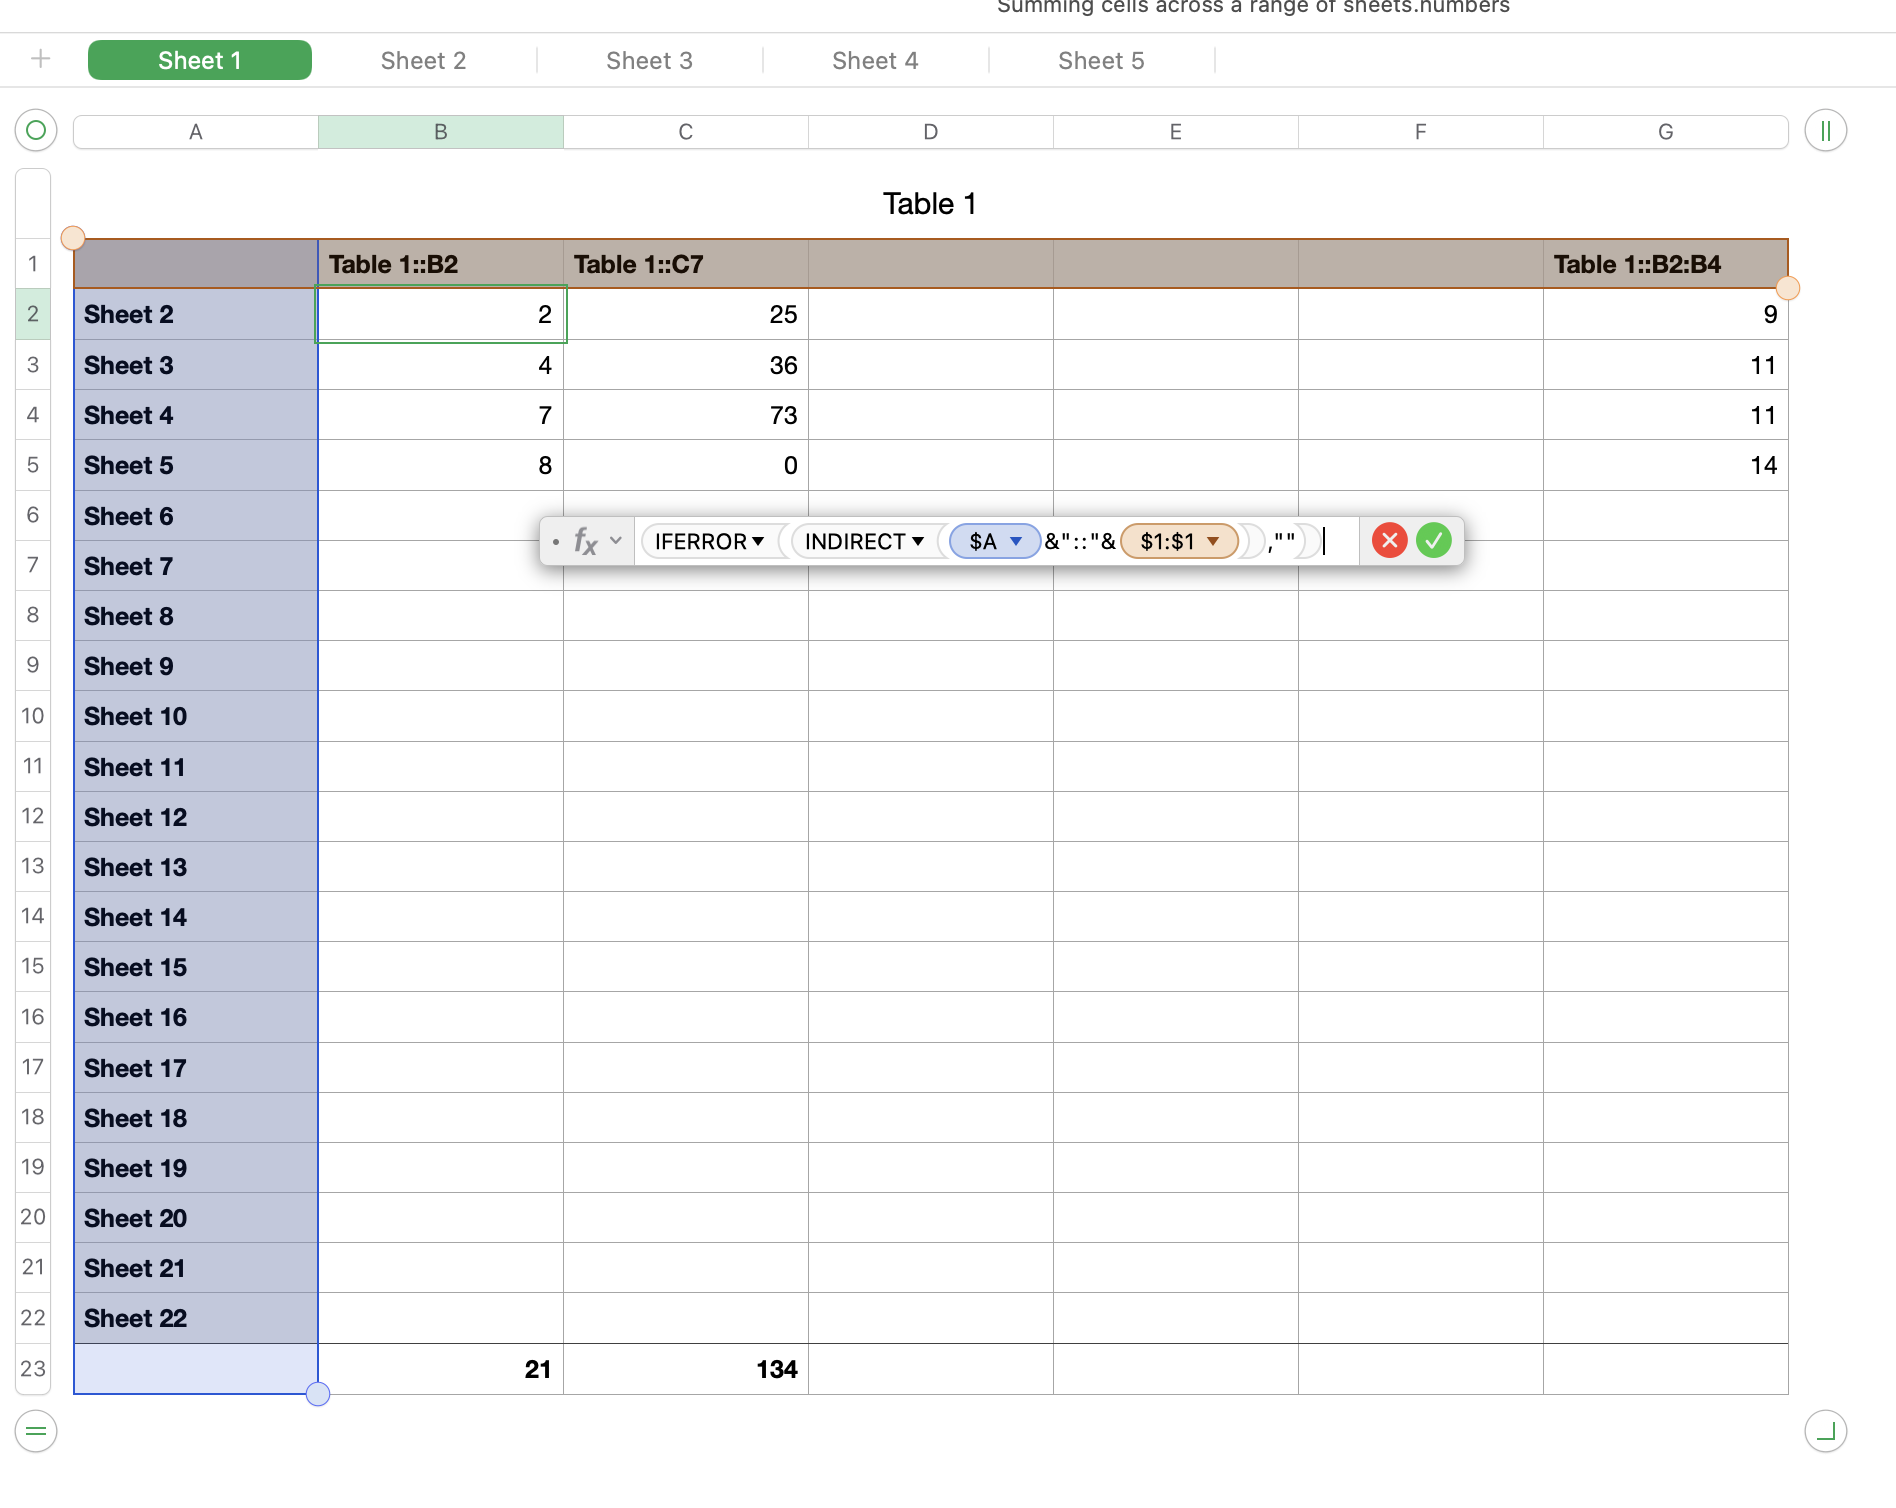Open the fx function menu in the formula editor
1896x1508 pixels.
[x=597, y=541]
